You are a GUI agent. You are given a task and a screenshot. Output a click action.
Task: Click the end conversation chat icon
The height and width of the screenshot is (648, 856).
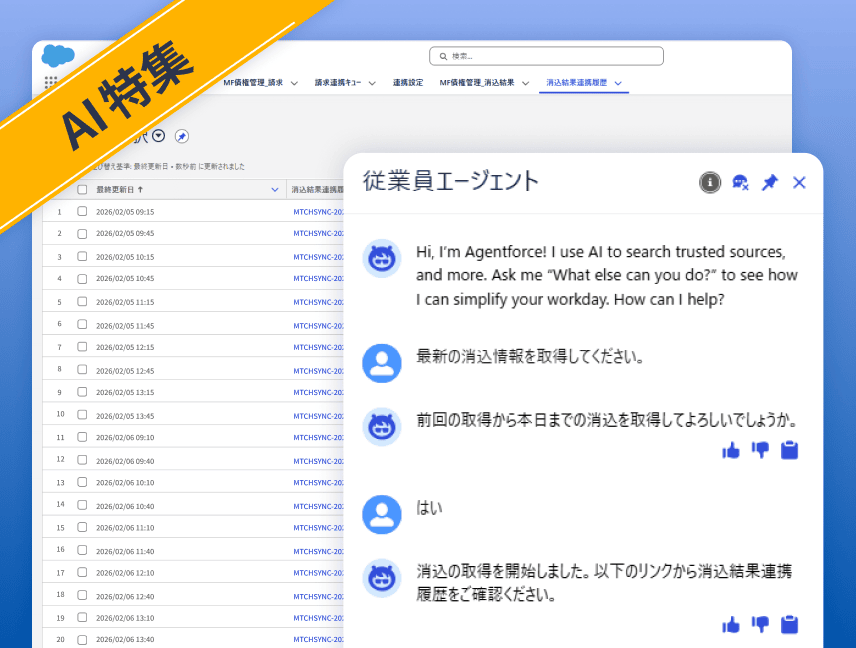pyautogui.click(x=740, y=182)
